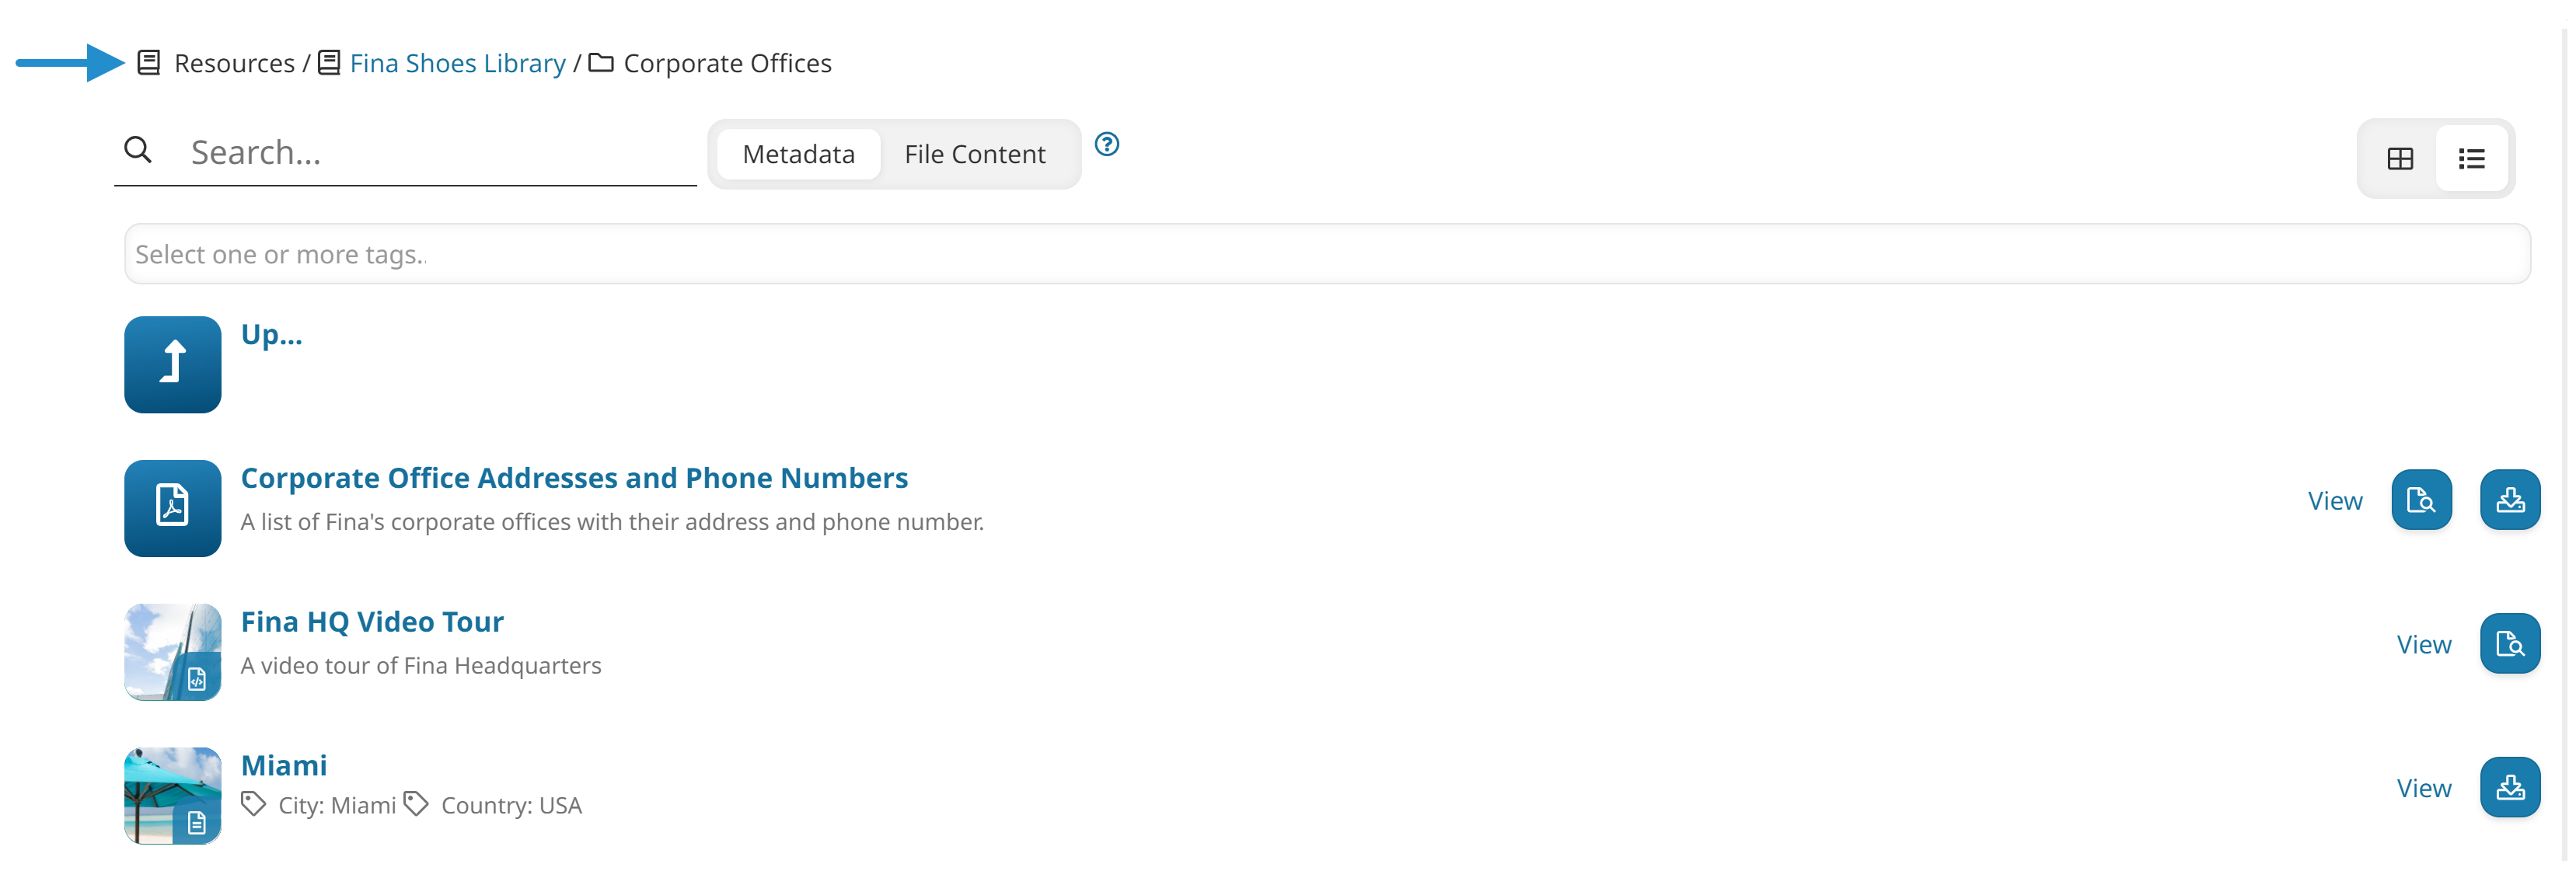
Task: Click the preview icon for Fina HQ Video Tour
Action: coord(2508,644)
